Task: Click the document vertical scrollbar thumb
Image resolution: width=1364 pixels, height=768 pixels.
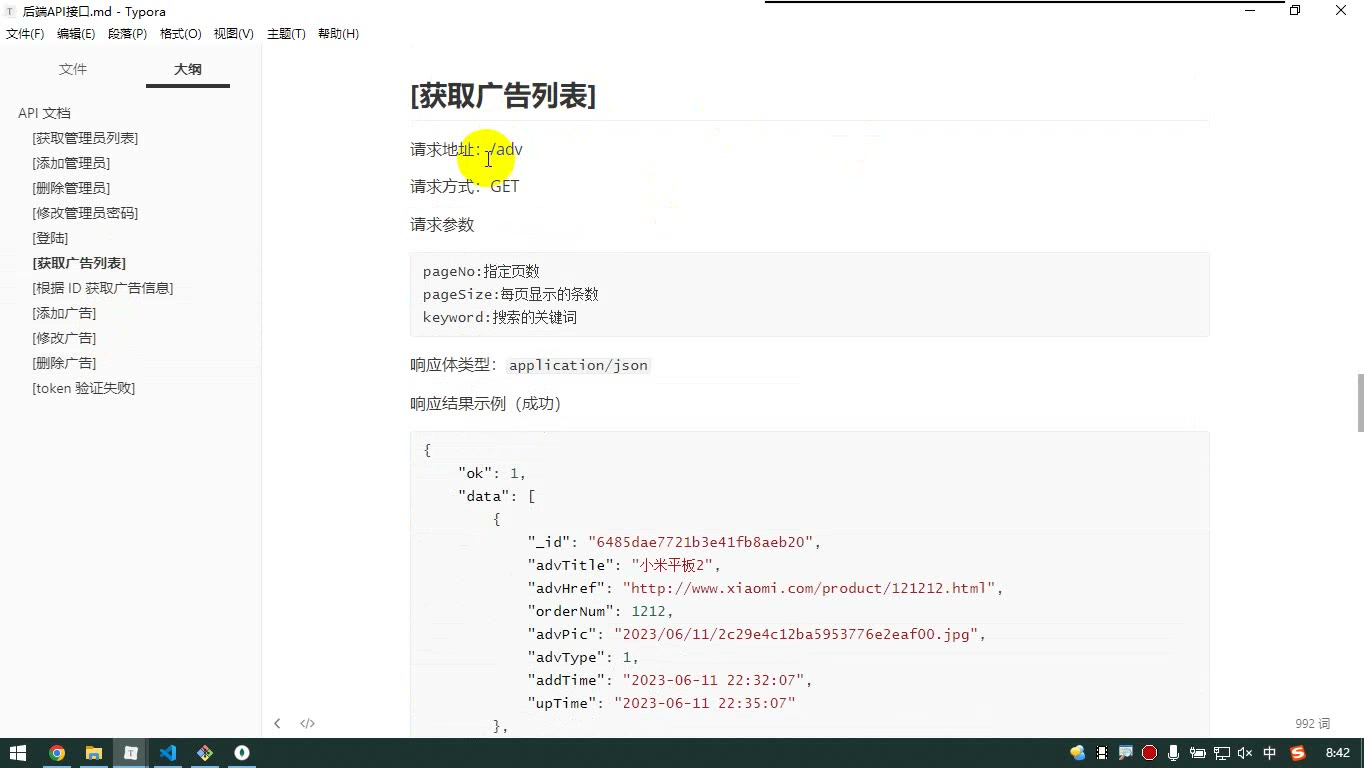Action: (x=1360, y=403)
